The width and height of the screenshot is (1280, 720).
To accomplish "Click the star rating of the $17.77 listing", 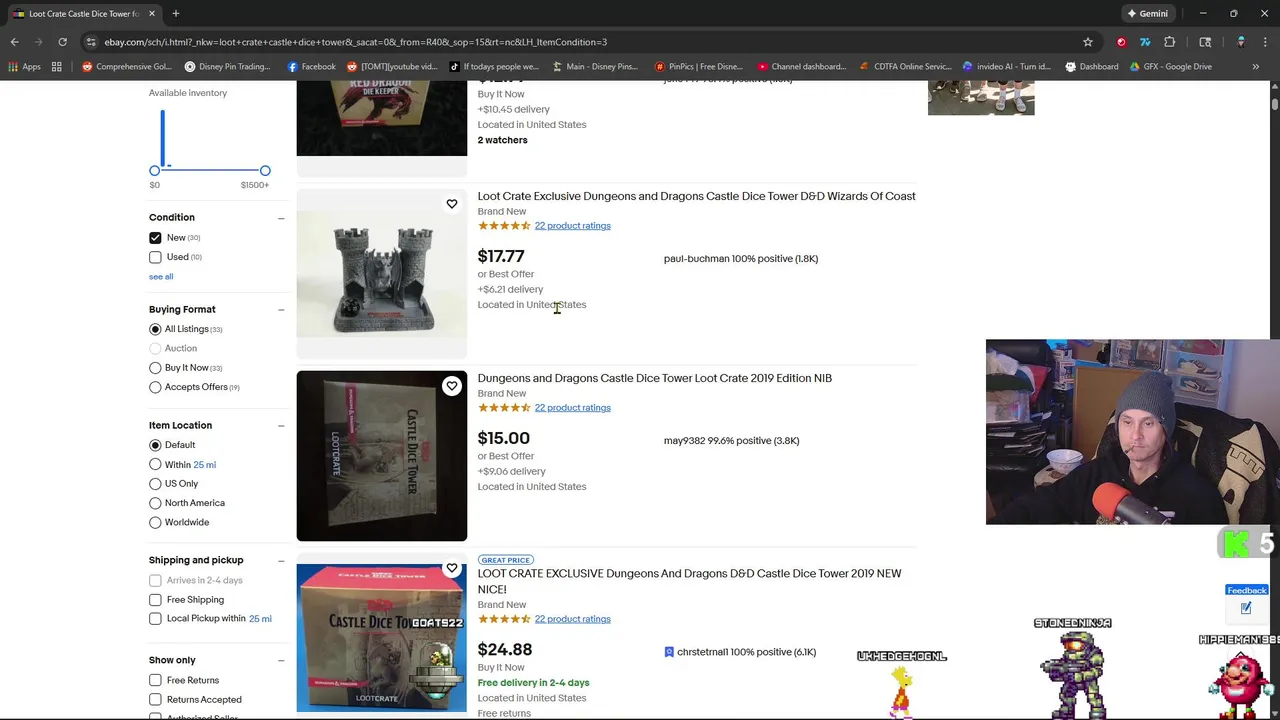I will (x=504, y=226).
